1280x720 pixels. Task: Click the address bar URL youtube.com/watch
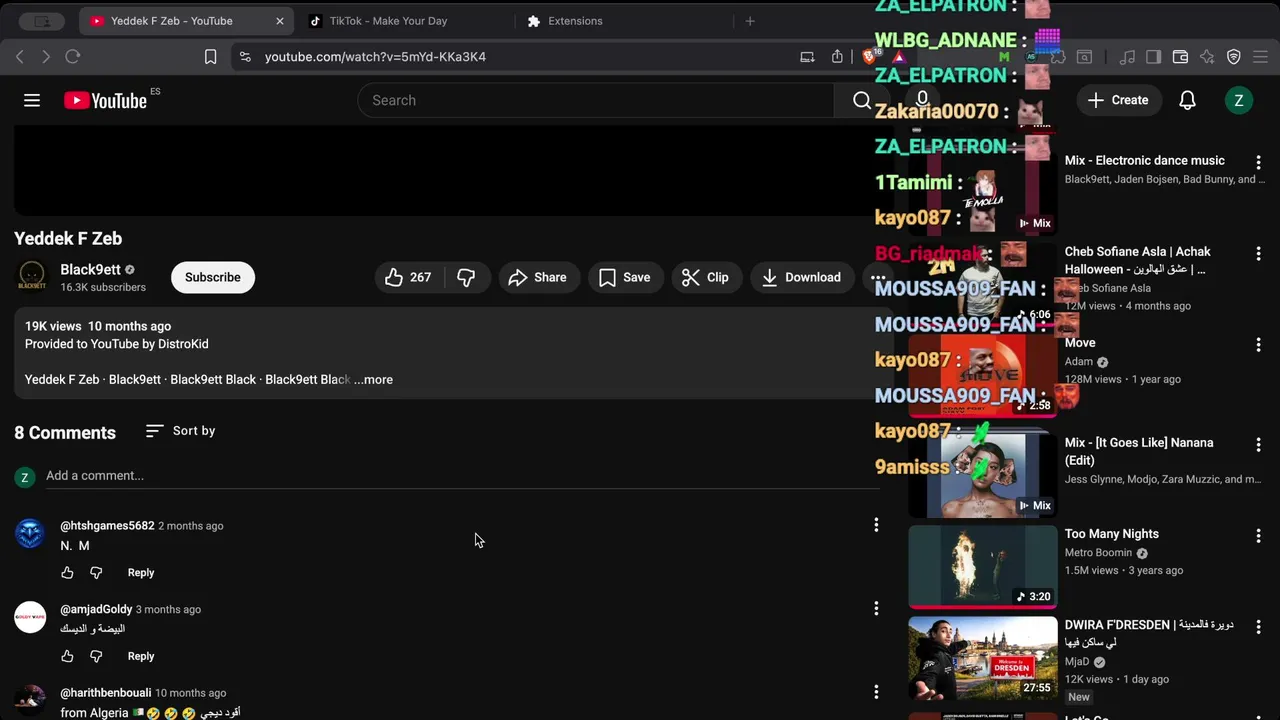point(375,57)
